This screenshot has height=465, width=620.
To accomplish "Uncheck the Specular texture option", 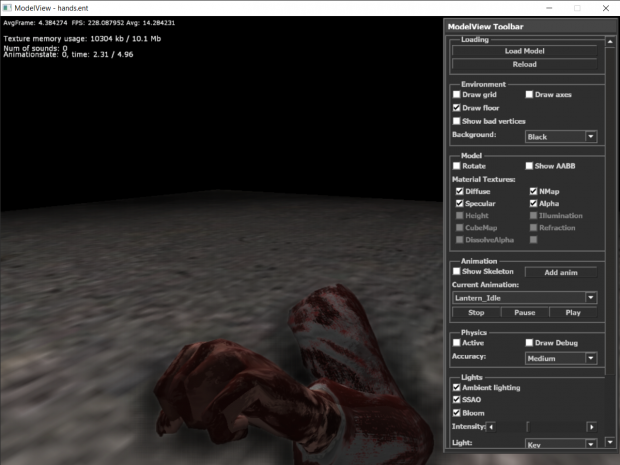I will (459, 203).
